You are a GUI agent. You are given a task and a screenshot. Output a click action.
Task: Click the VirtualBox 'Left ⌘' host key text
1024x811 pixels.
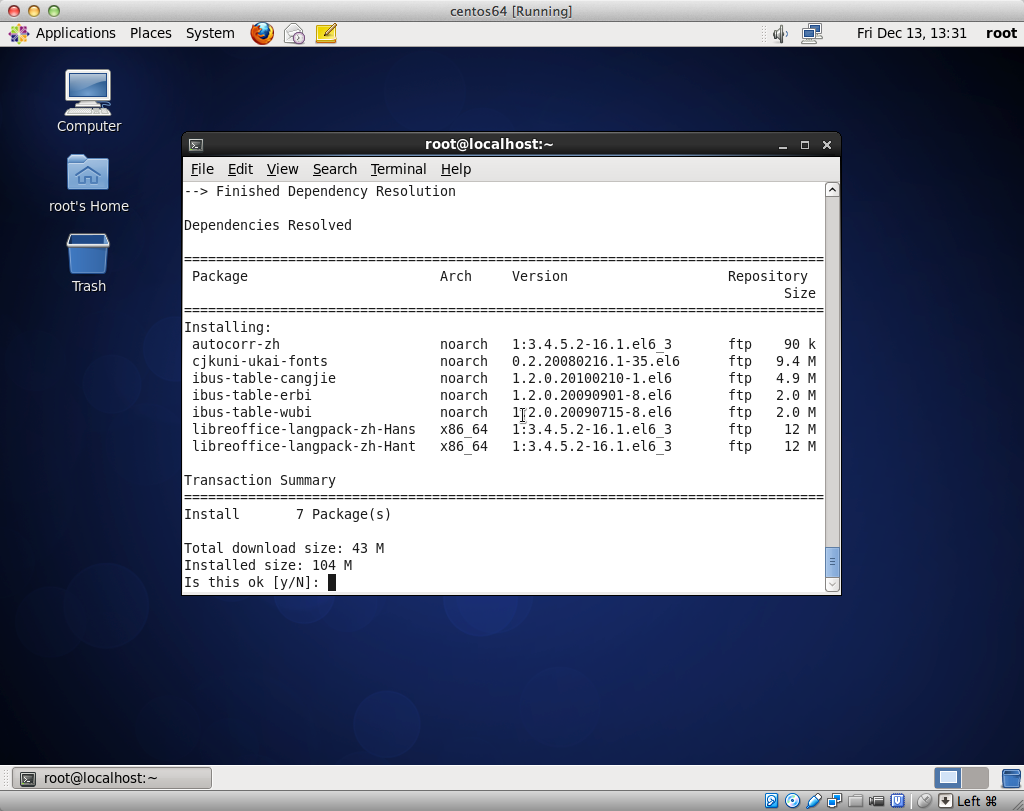977,801
